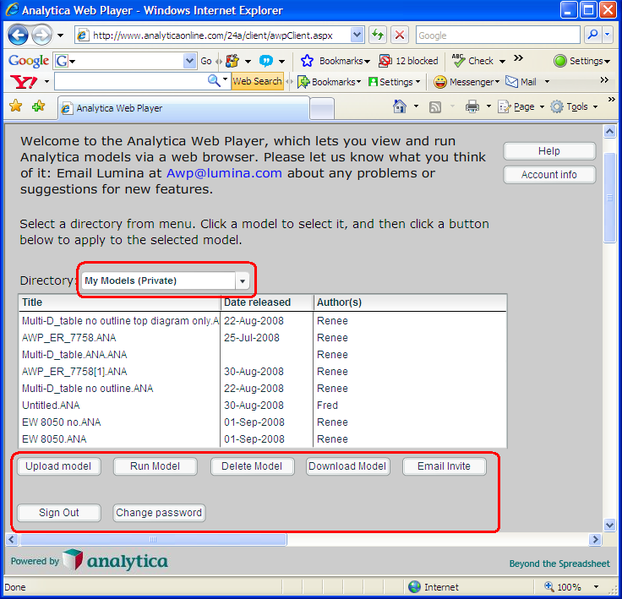This screenshot has width=622, height=599.
Task: Go forward with the browser Forward arrow
Action: (42, 35)
